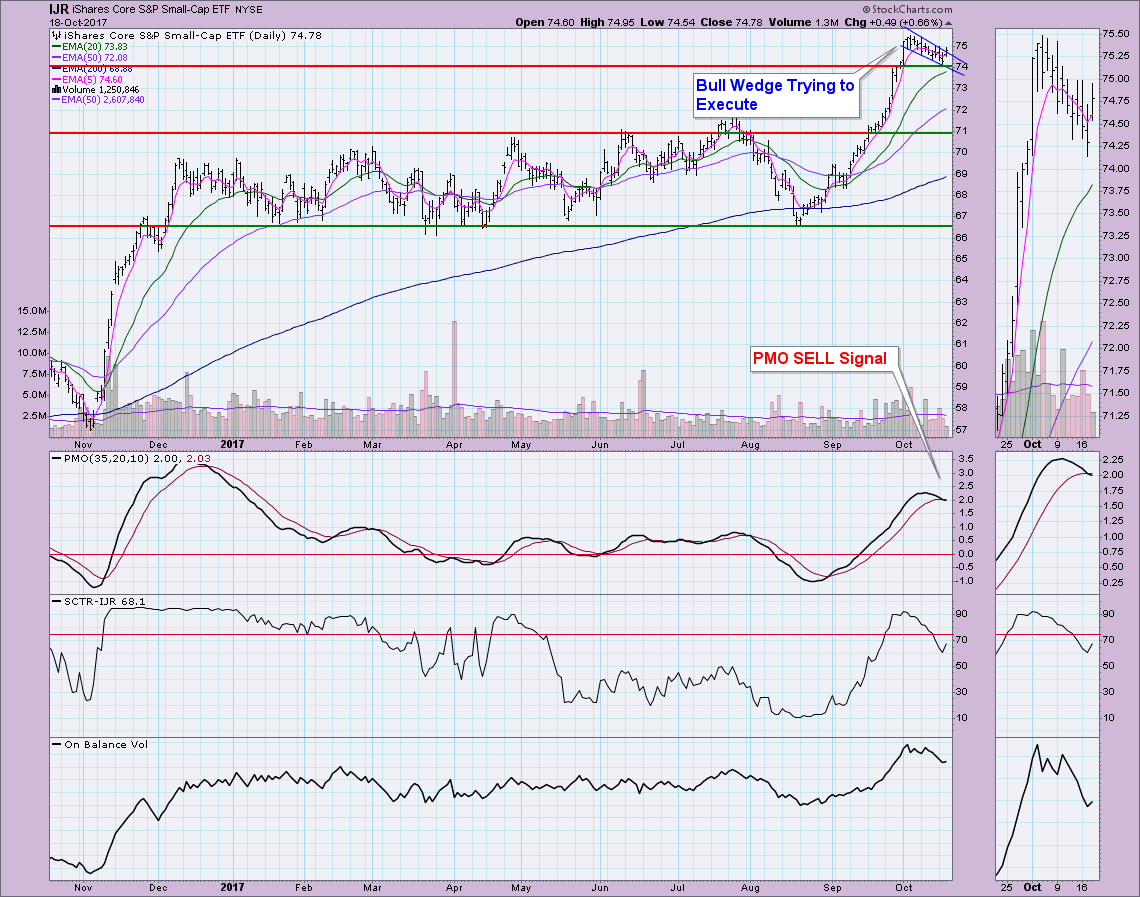Click the -1.0 label on the PMO axis

tap(964, 581)
